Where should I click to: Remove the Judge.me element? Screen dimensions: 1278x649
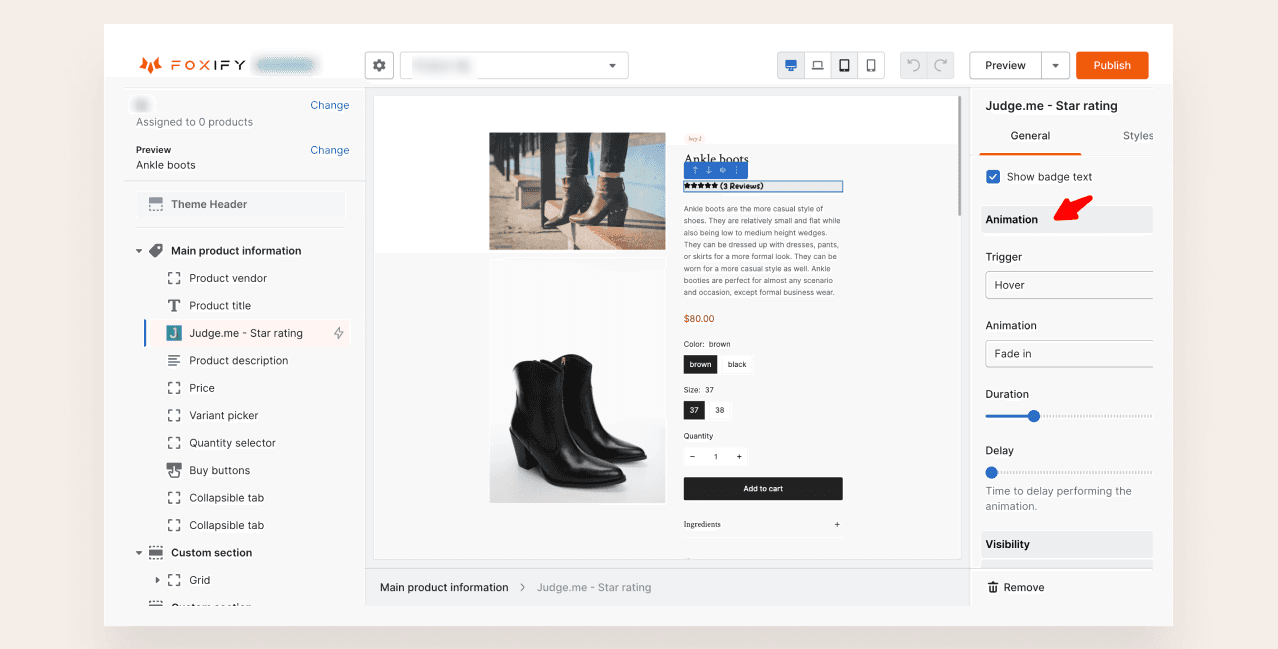1016,588
